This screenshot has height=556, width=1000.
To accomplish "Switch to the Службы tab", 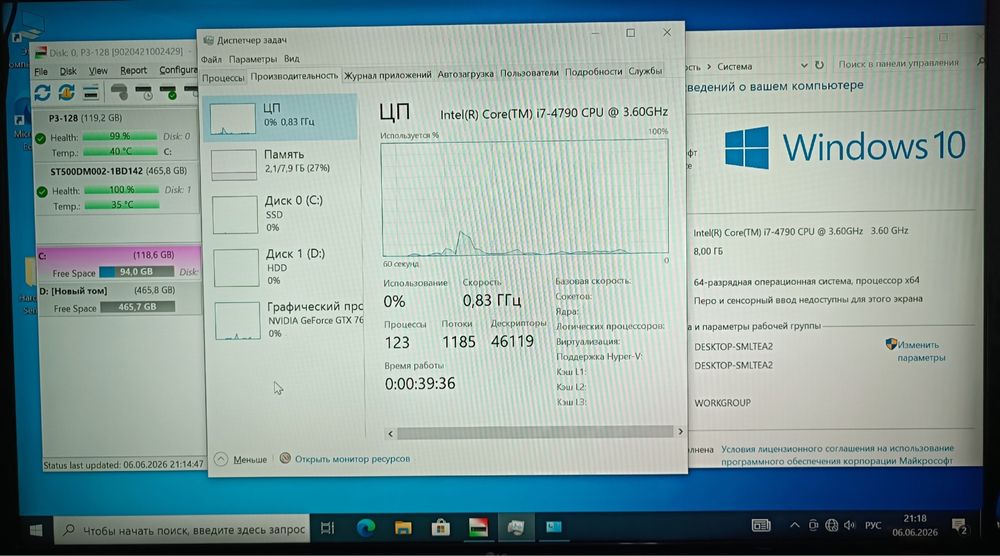I will pyautogui.click(x=645, y=71).
